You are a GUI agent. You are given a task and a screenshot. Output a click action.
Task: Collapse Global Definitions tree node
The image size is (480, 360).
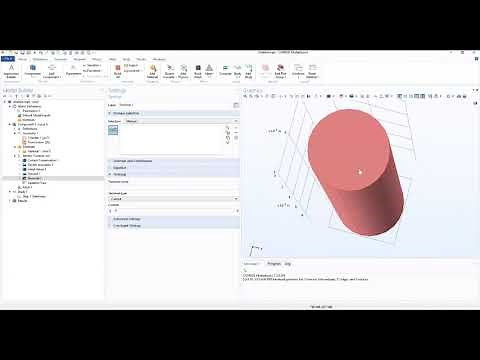pos(10,106)
